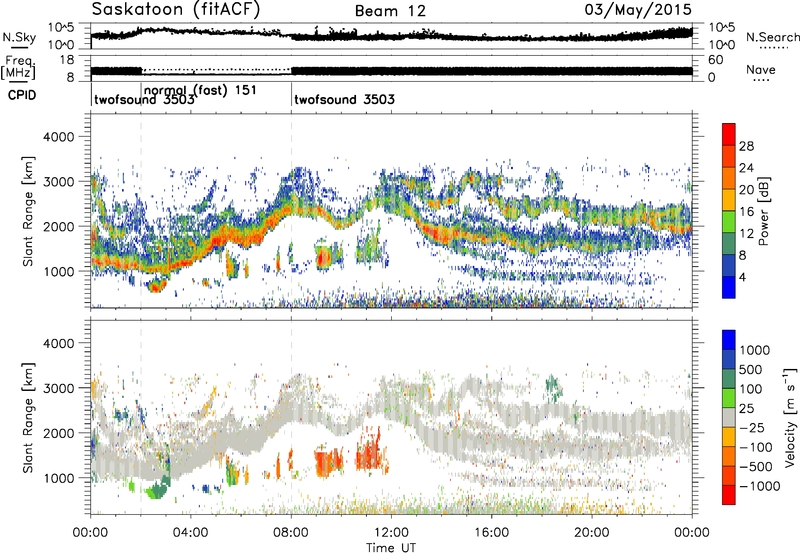Click the '-1000' velocity colorbar value

point(759,486)
